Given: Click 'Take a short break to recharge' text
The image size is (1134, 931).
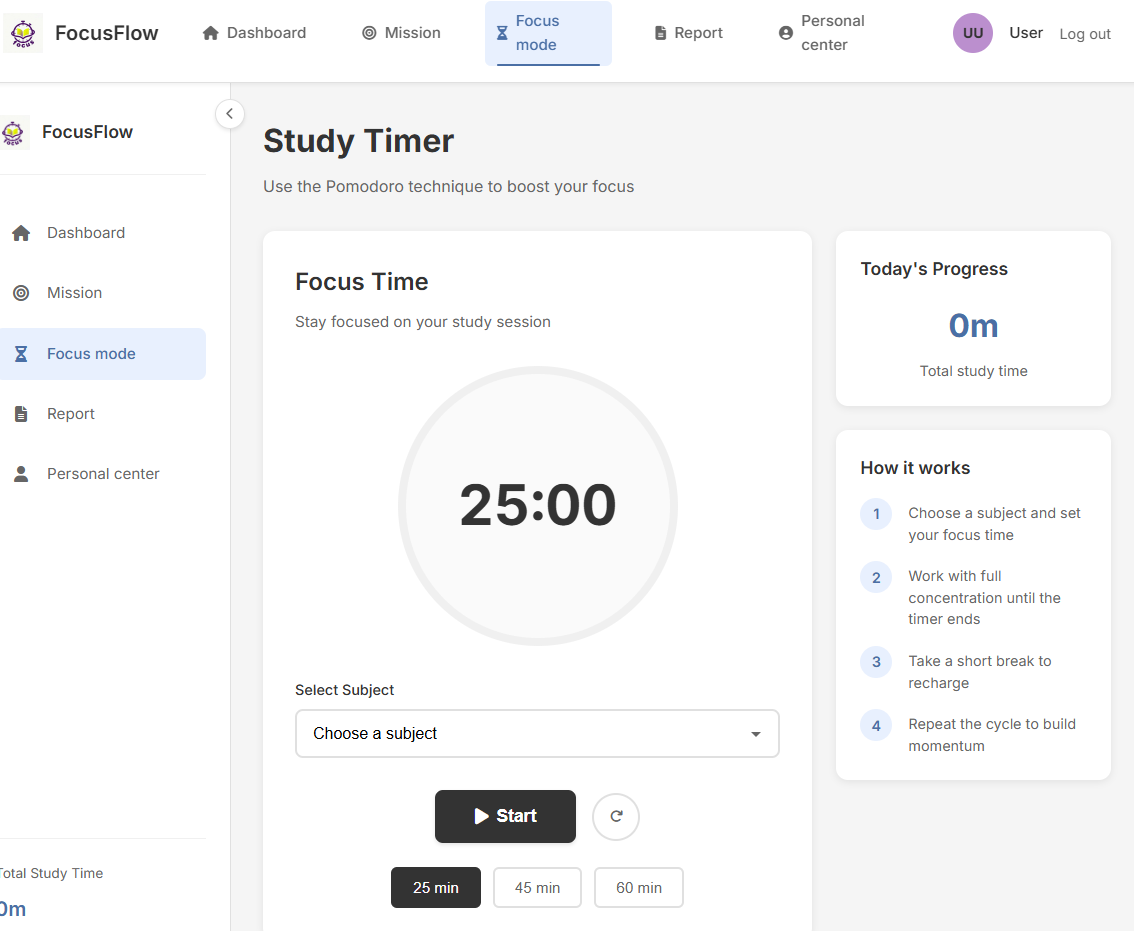Looking at the screenshot, I should [980, 672].
